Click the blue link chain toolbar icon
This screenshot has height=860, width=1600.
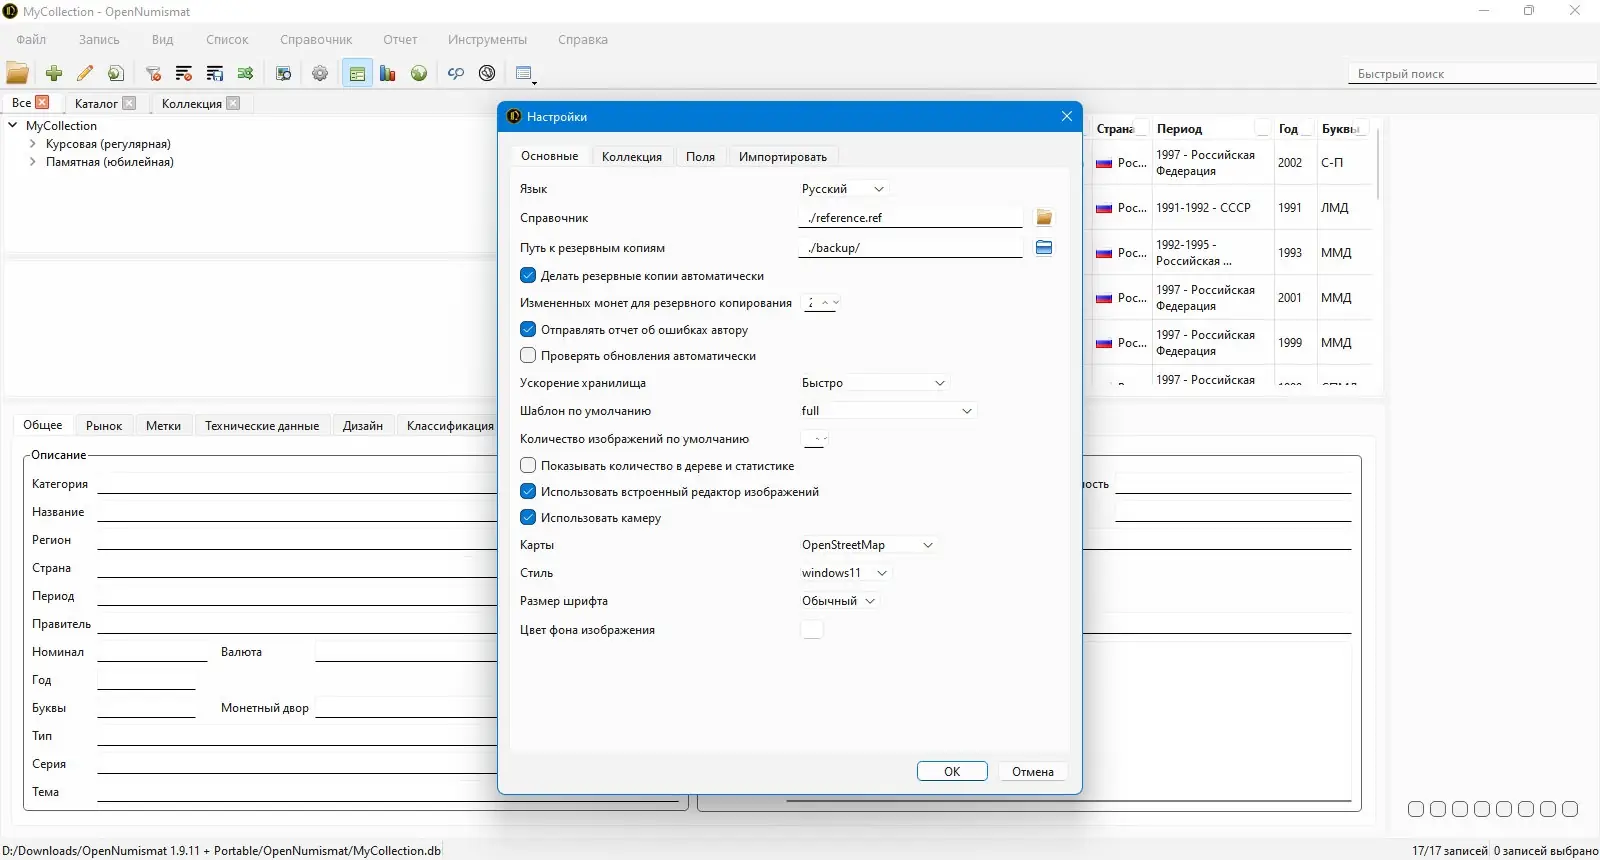pyautogui.click(x=456, y=73)
